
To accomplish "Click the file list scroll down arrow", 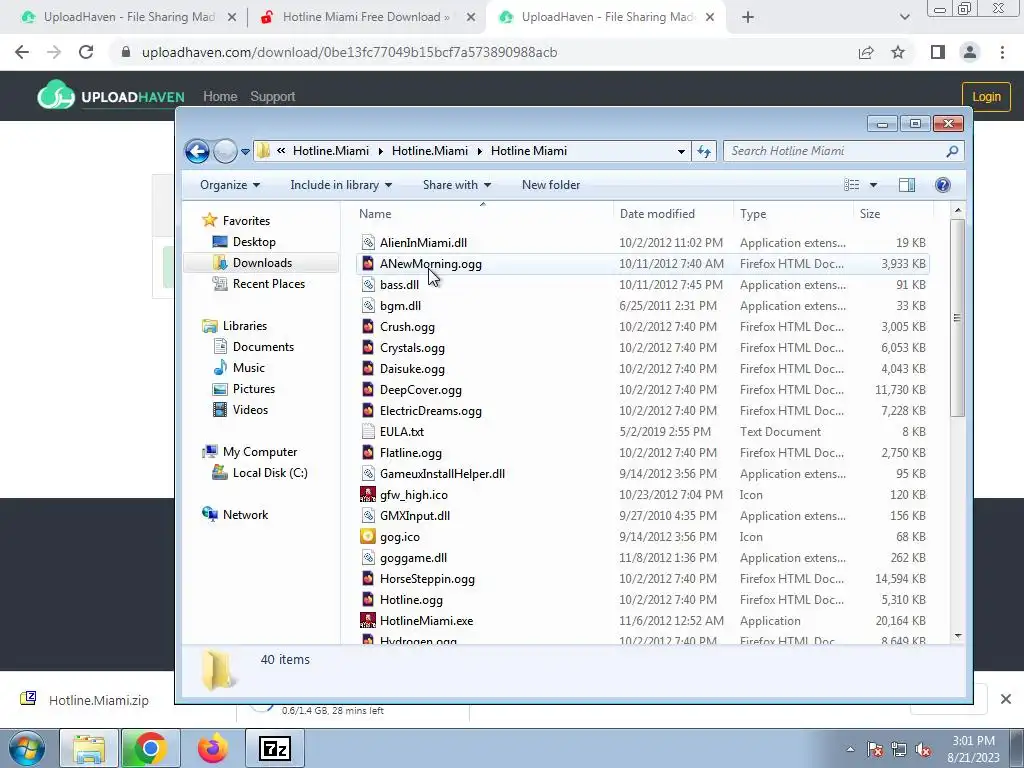I will (957, 635).
